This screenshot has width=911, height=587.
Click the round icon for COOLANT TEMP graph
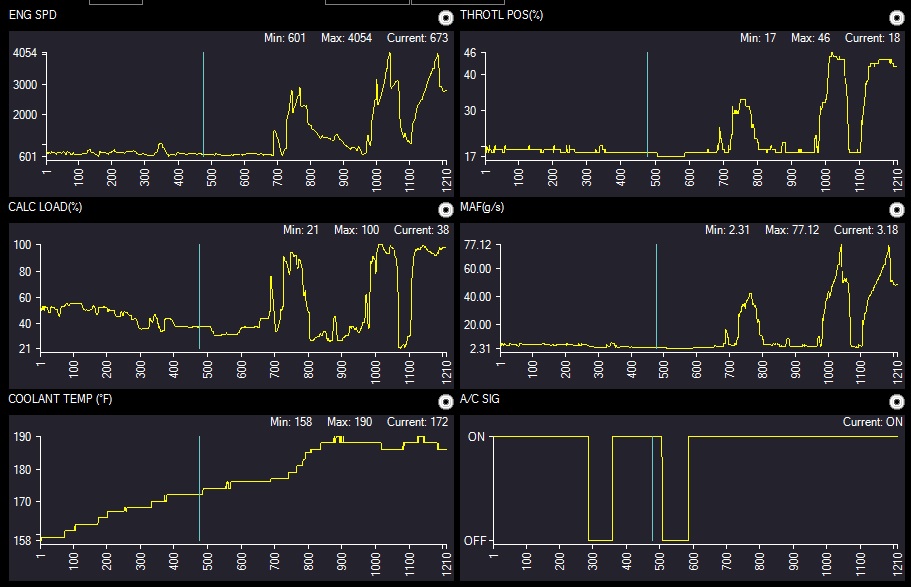coord(446,402)
